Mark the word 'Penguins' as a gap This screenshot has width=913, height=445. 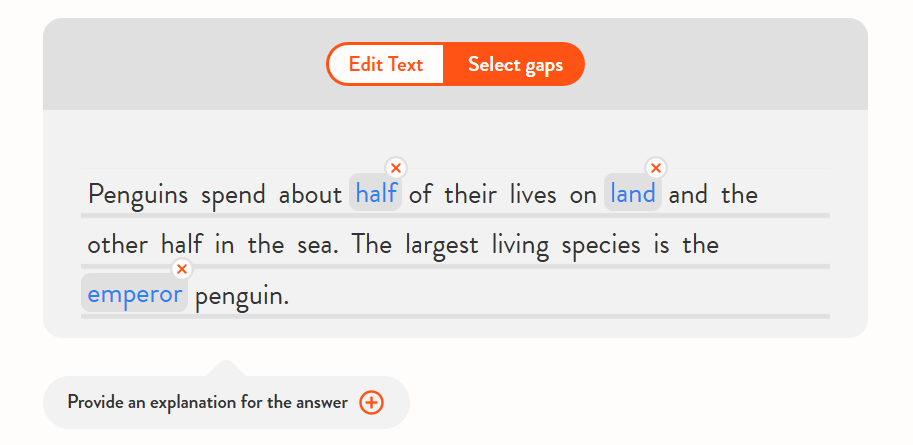click(x=138, y=194)
